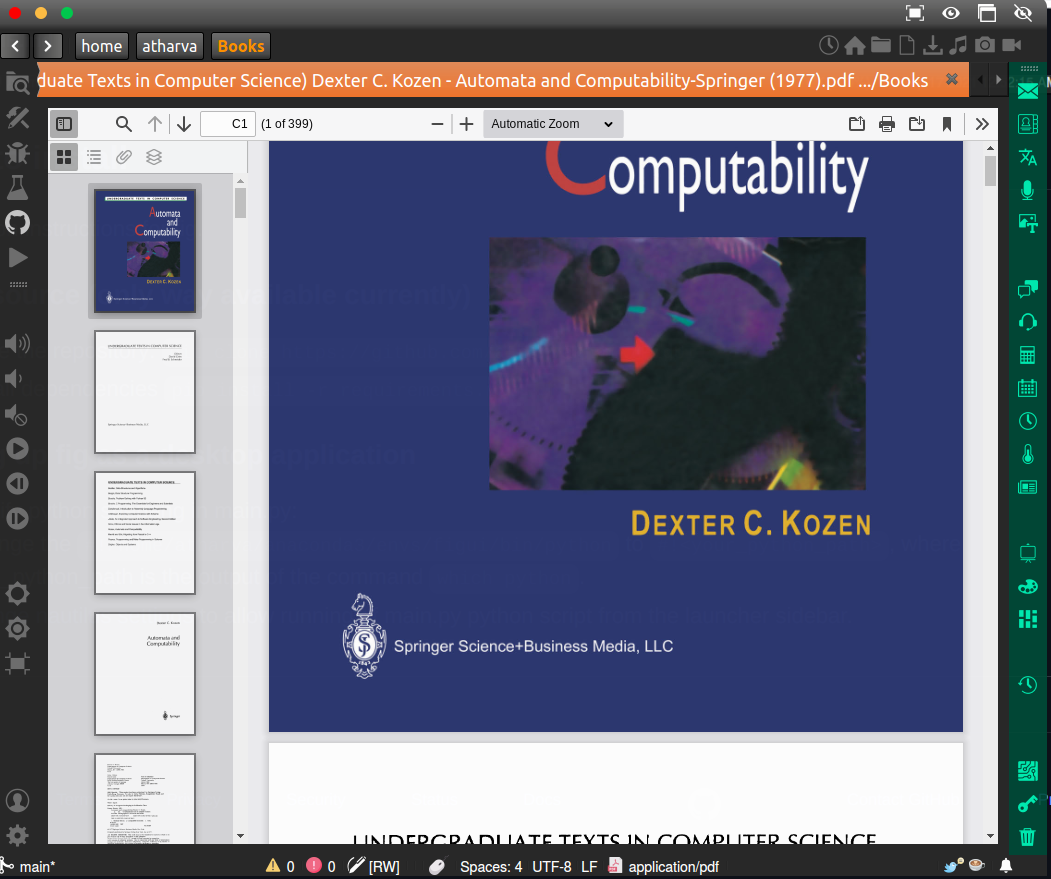
Task: Open the downloads shortcut icon
Action: (932, 45)
